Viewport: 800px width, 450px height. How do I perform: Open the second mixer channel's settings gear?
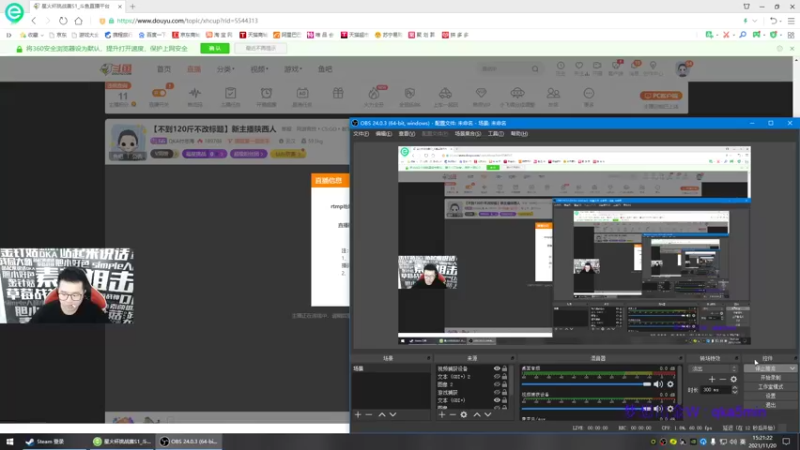point(670,409)
